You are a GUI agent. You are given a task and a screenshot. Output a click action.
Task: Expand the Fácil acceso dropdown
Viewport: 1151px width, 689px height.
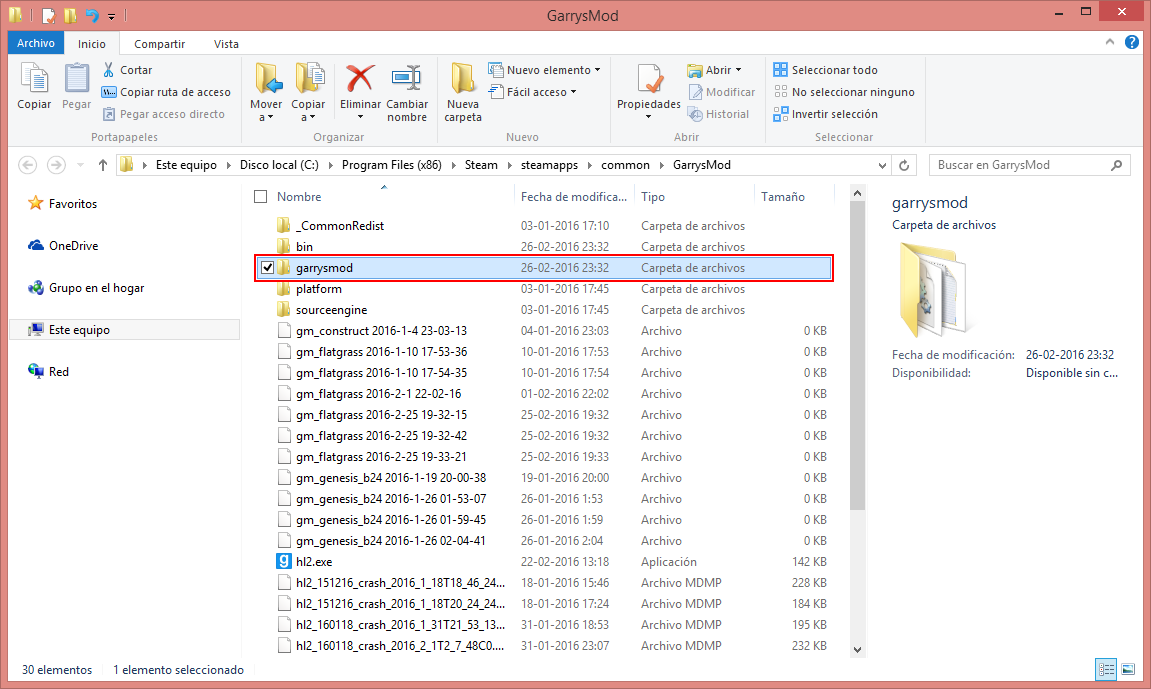pyautogui.click(x=573, y=92)
